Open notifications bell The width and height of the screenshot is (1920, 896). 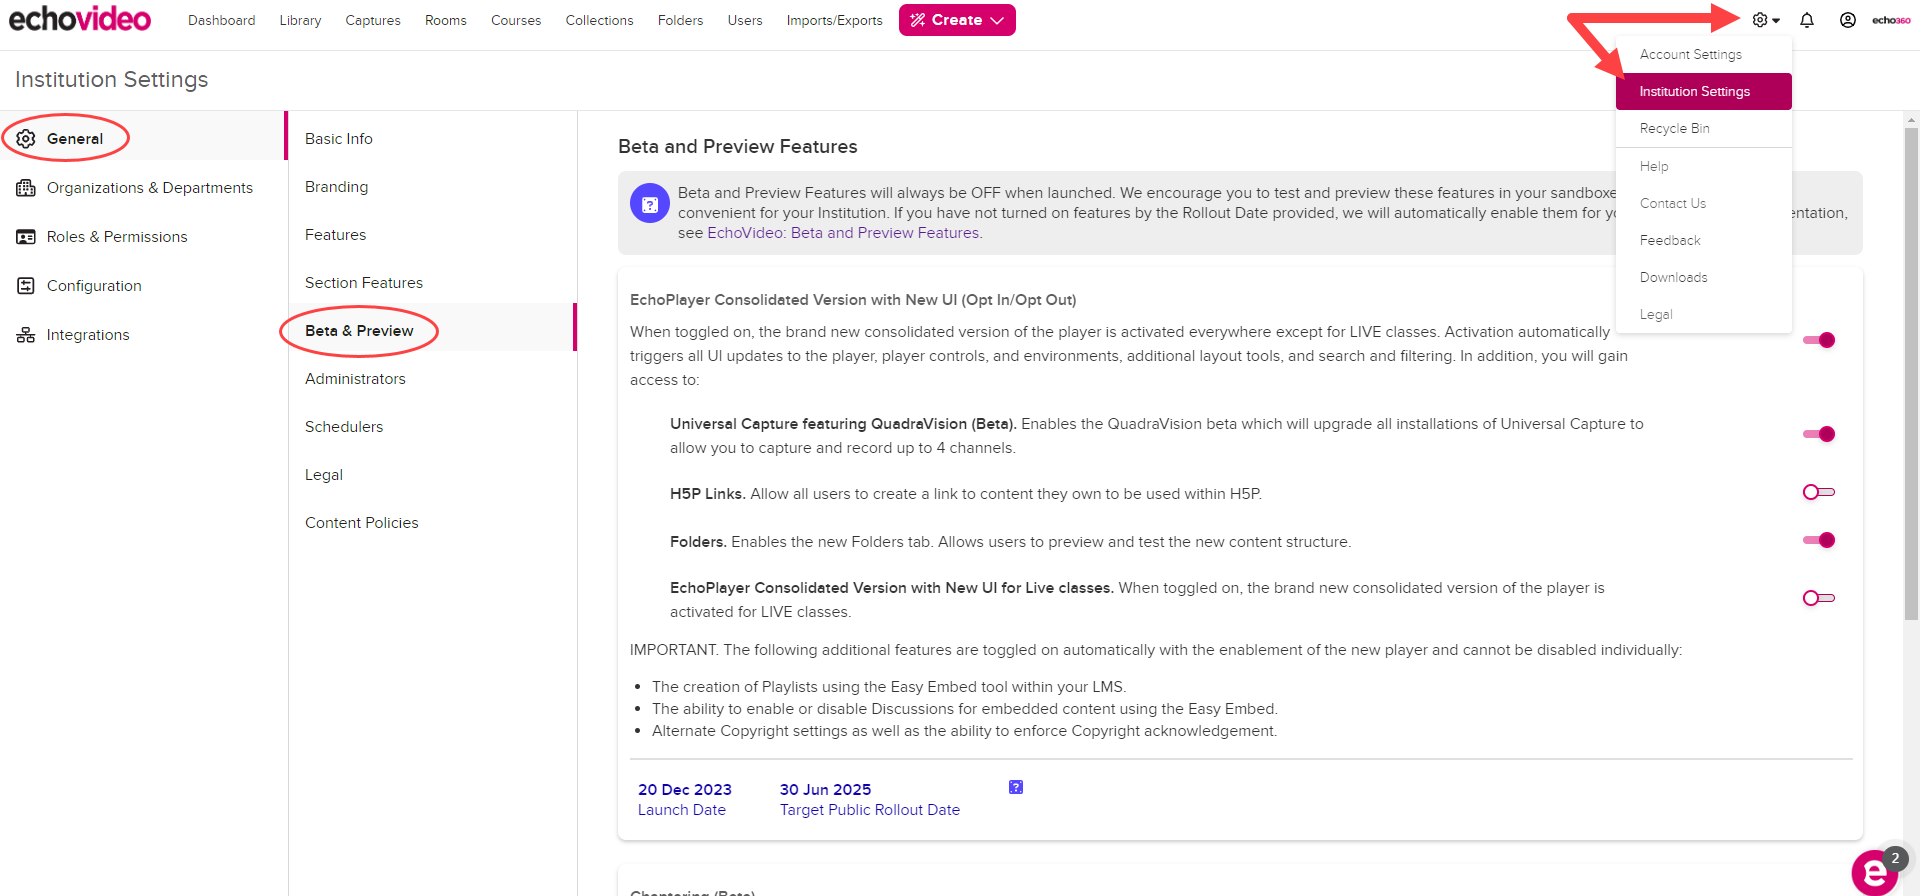coord(1807,20)
